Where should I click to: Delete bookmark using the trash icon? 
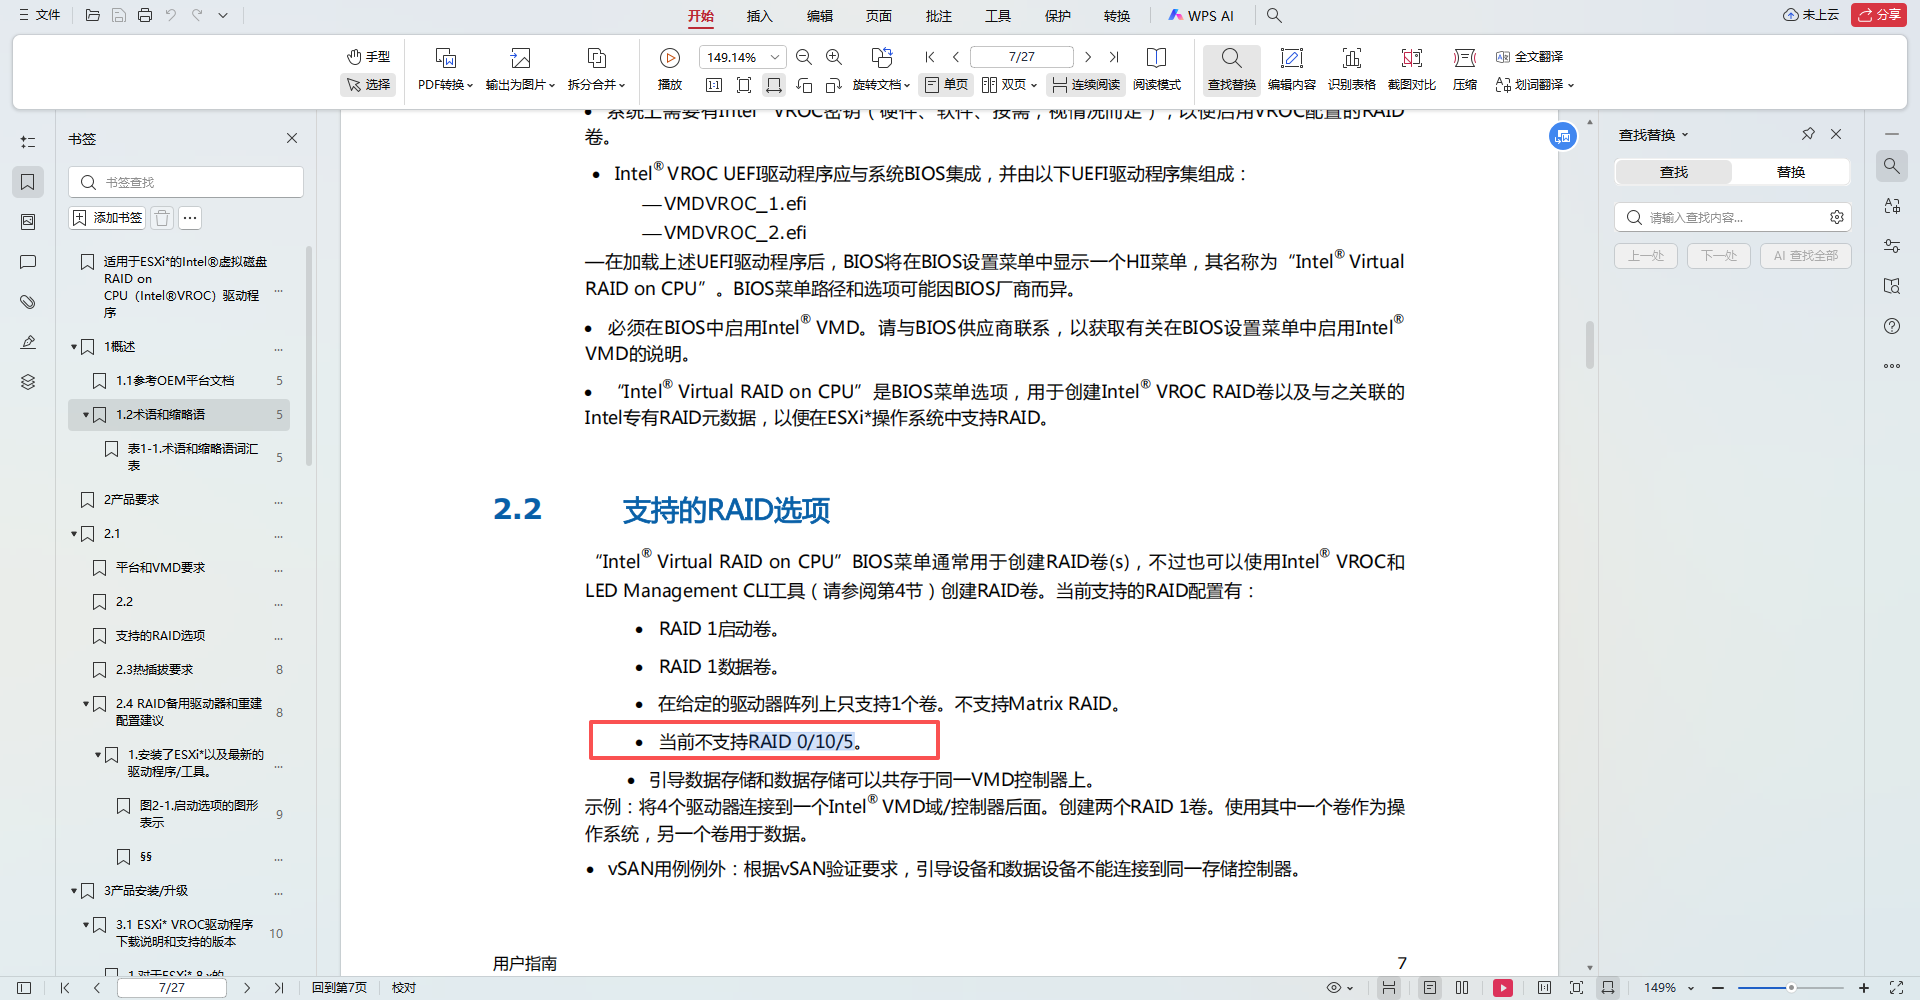163,218
